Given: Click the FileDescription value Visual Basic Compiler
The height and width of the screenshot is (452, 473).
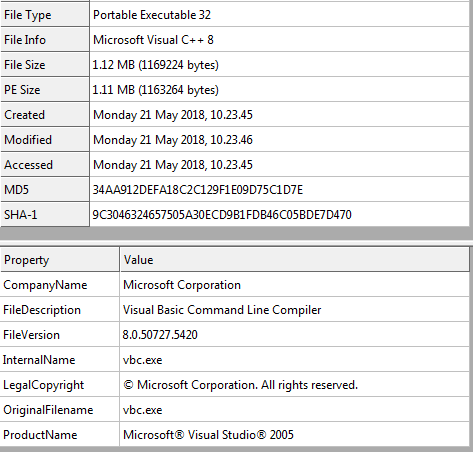Looking at the screenshot, I should [x=222, y=310].
